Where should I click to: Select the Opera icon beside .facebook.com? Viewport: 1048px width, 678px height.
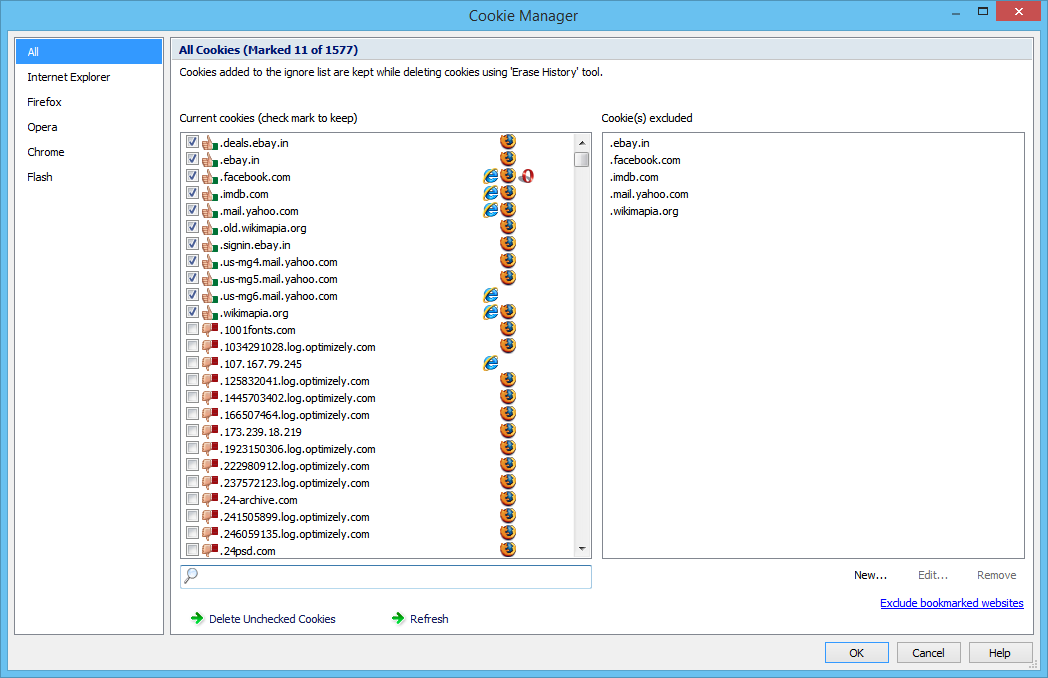tap(525, 175)
